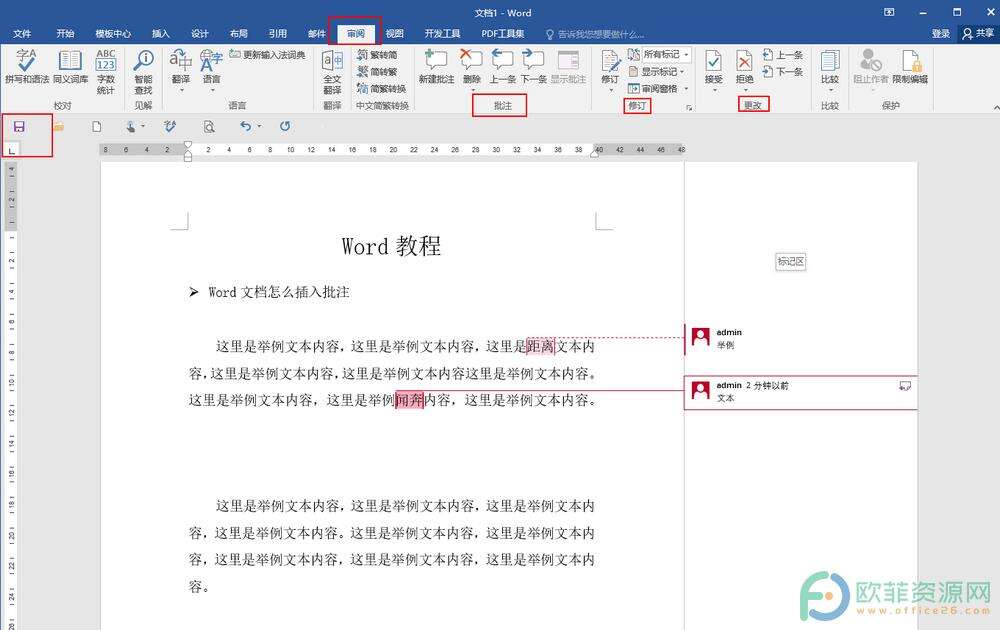Expand undo history dropdown arrow
The image size is (1000, 630).
point(259,126)
